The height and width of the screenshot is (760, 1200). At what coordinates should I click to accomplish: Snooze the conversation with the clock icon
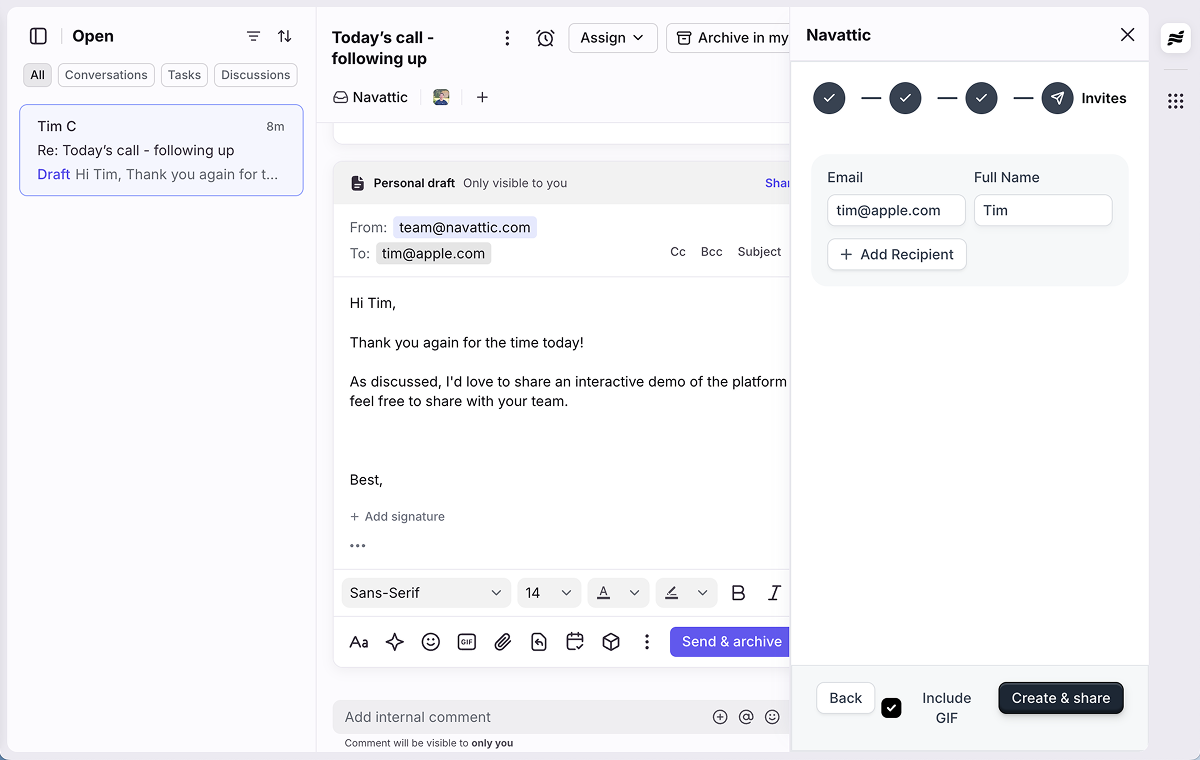545,37
